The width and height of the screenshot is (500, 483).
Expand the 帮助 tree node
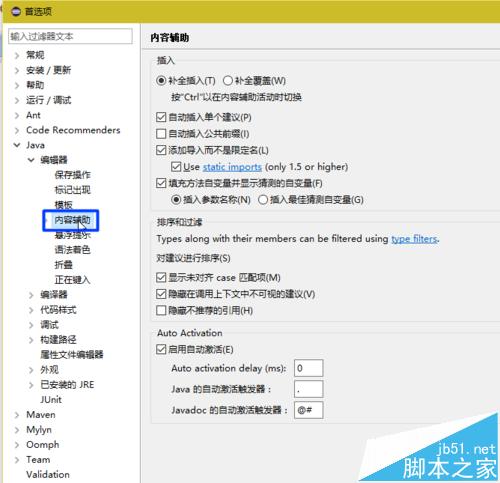tap(17, 85)
